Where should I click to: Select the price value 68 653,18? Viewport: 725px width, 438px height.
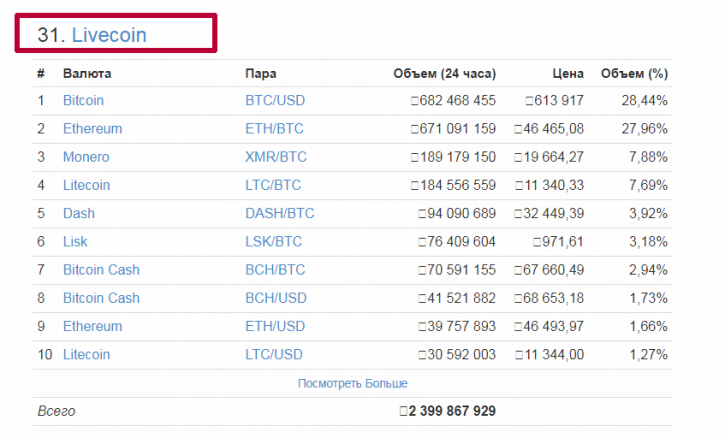pyautogui.click(x=549, y=298)
